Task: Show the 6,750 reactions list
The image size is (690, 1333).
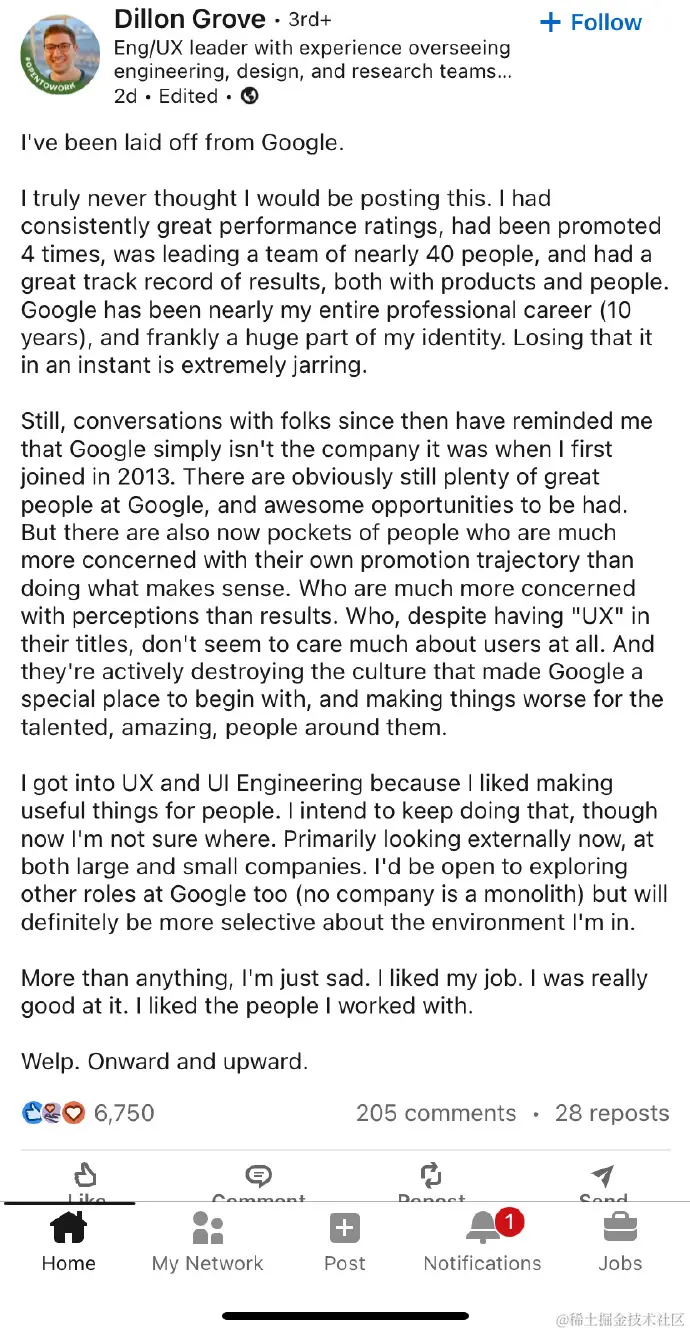Action: click(124, 1113)
